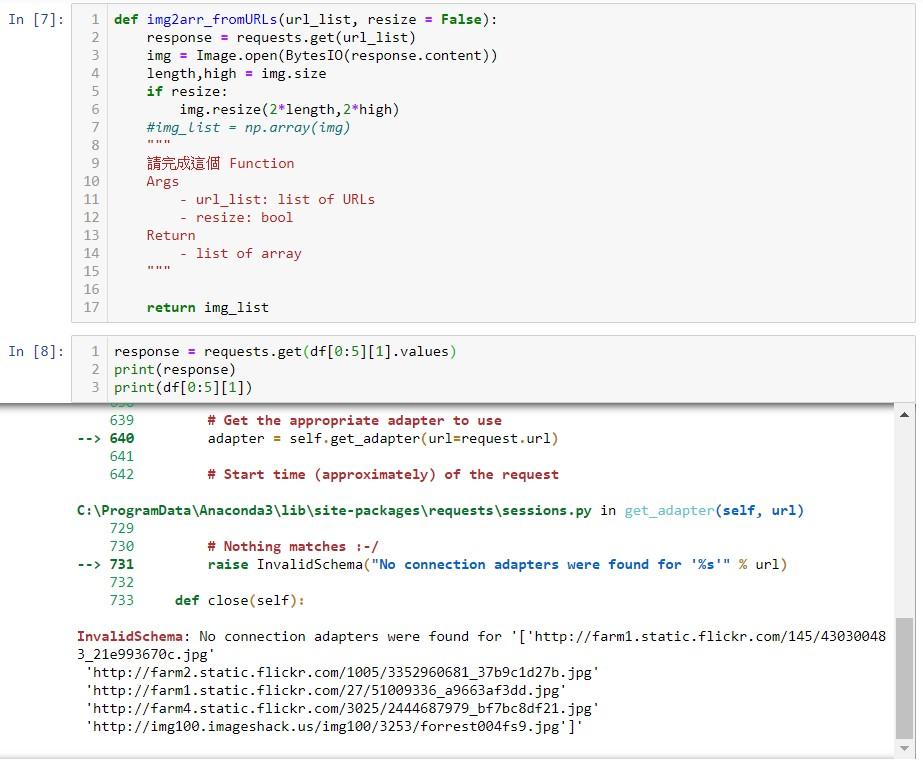
Task: Click the 'response = requests.get(url_list)' line
Action: (x=281, y=38)
